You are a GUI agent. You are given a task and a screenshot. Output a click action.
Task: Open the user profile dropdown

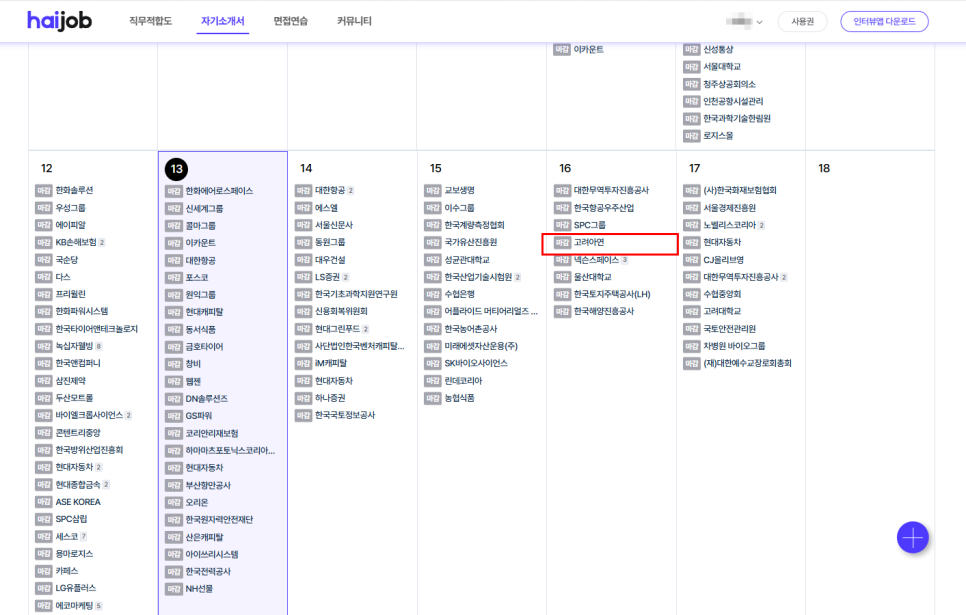(x=743, y=21)
